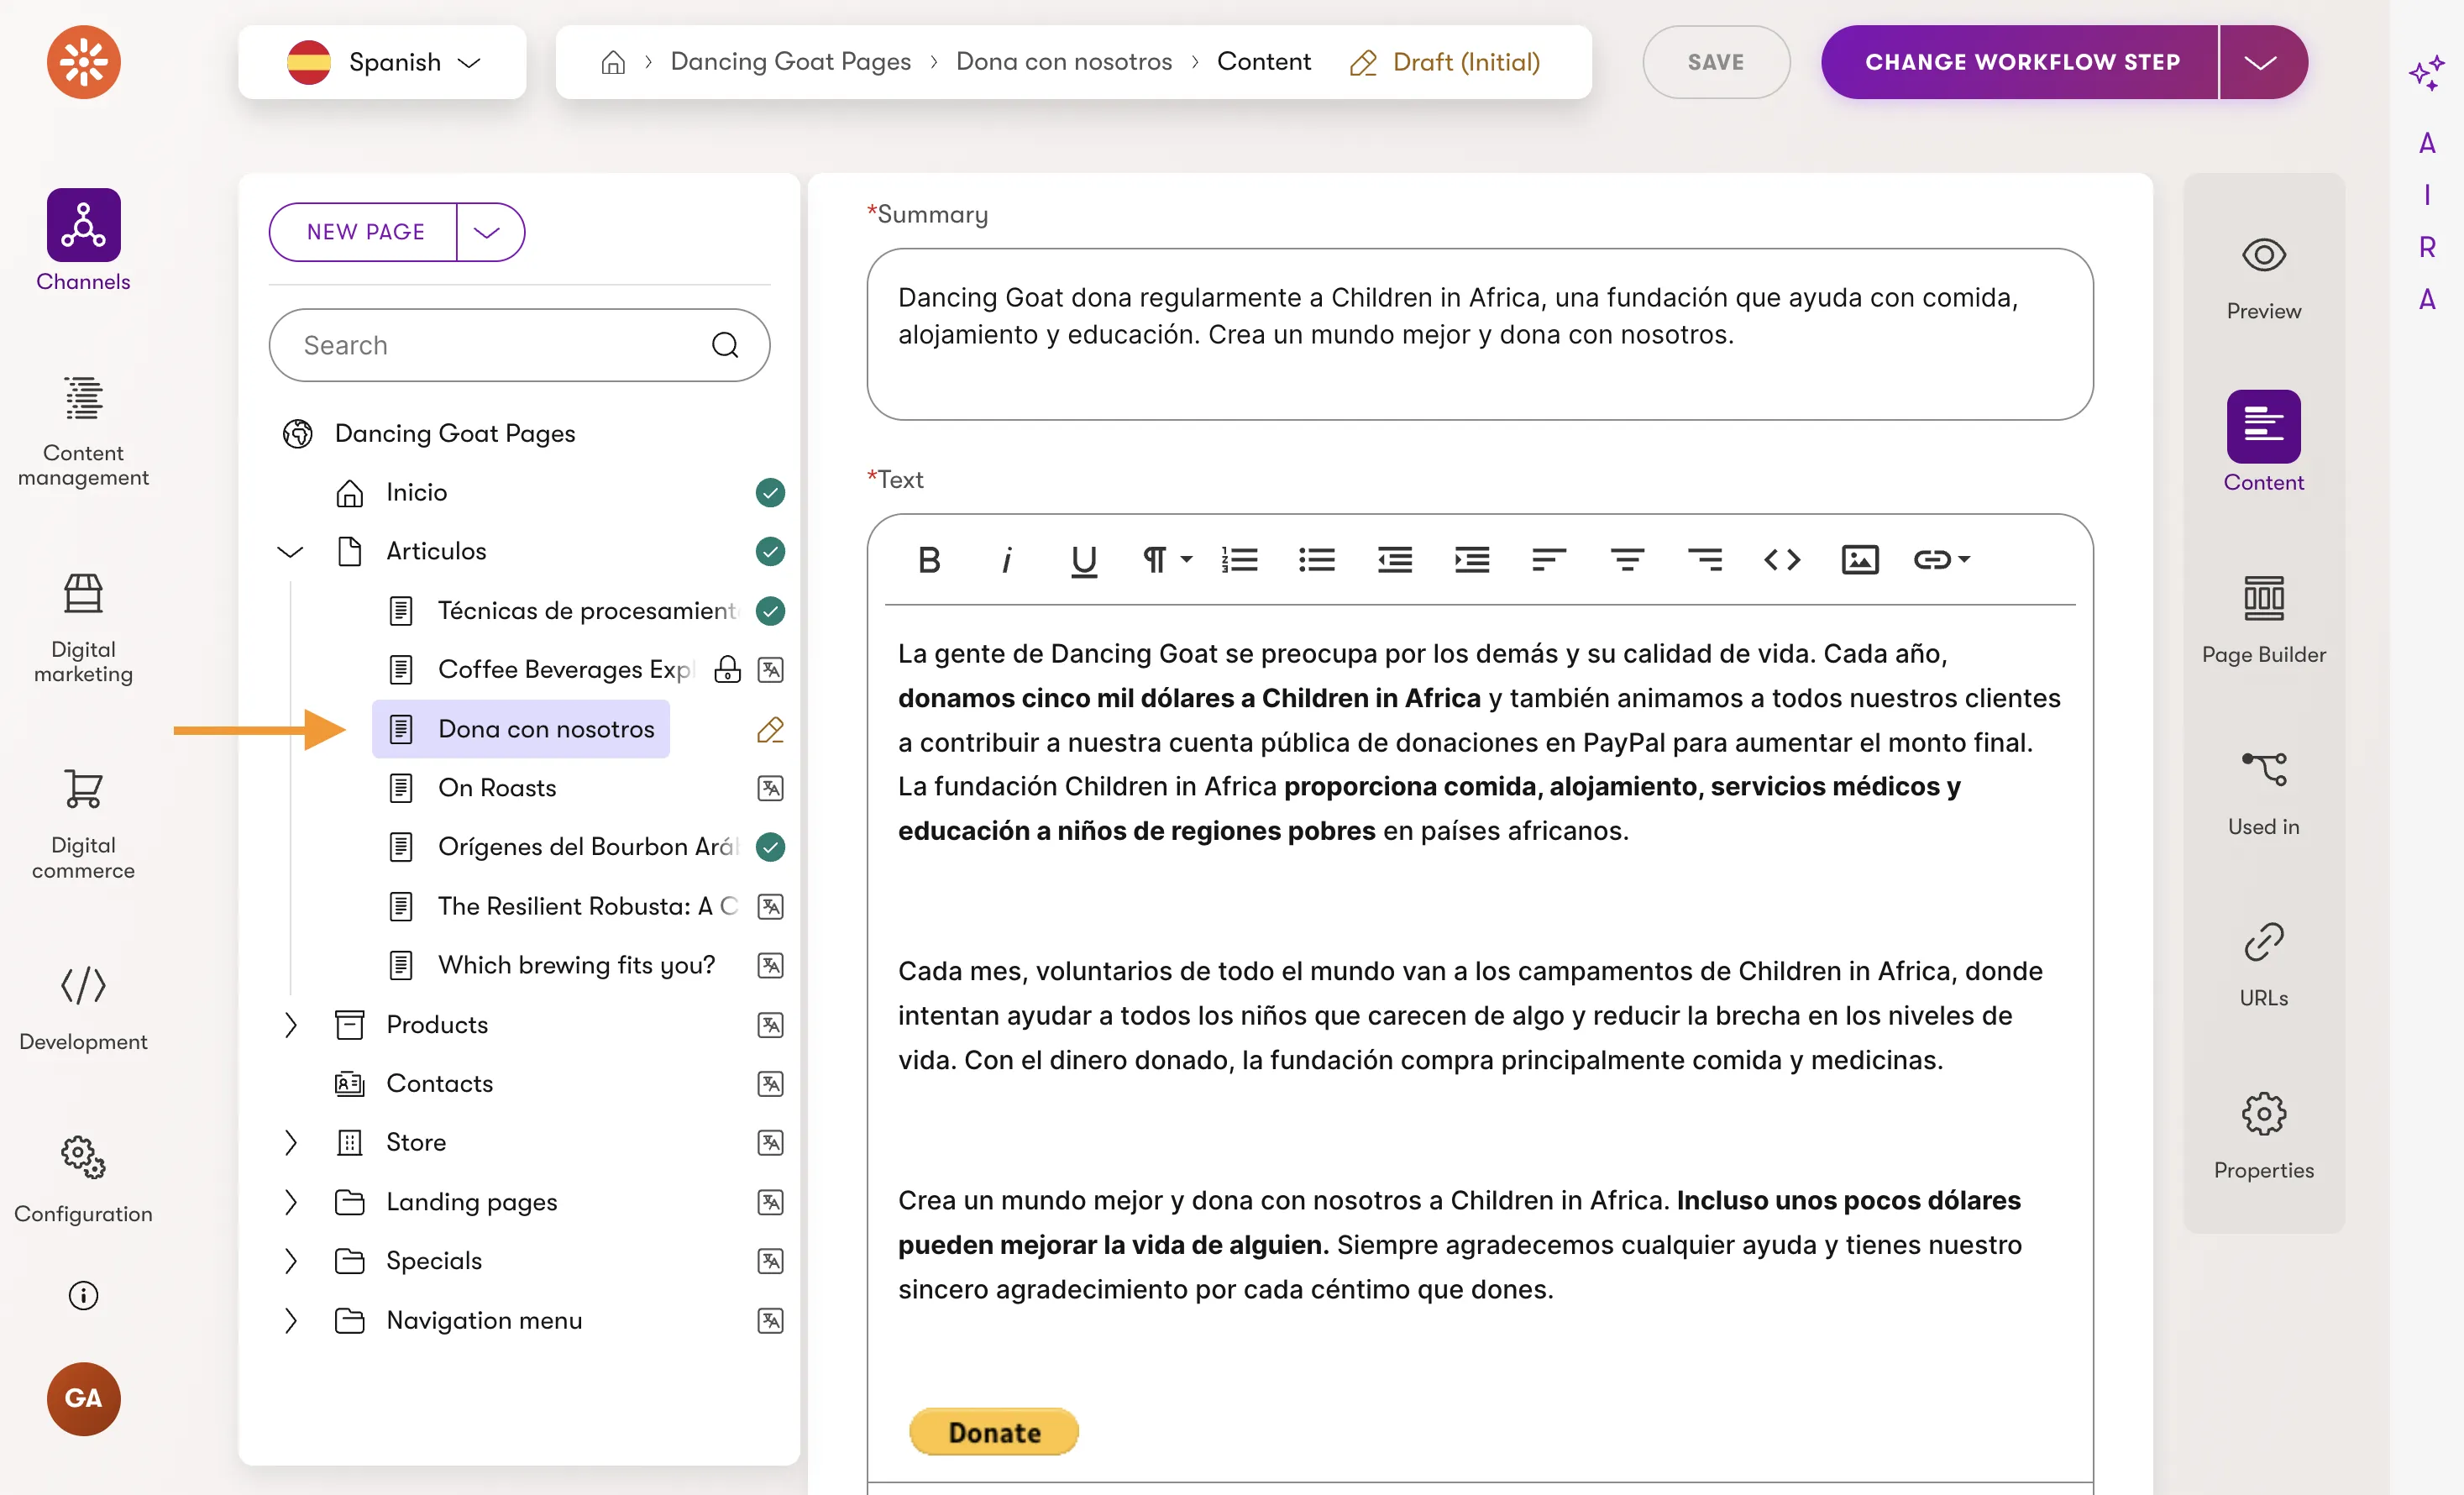
Task: Click Dancing Goat Pages breadcrumb link
Action: pyautogui.click(x=790, y=62)
